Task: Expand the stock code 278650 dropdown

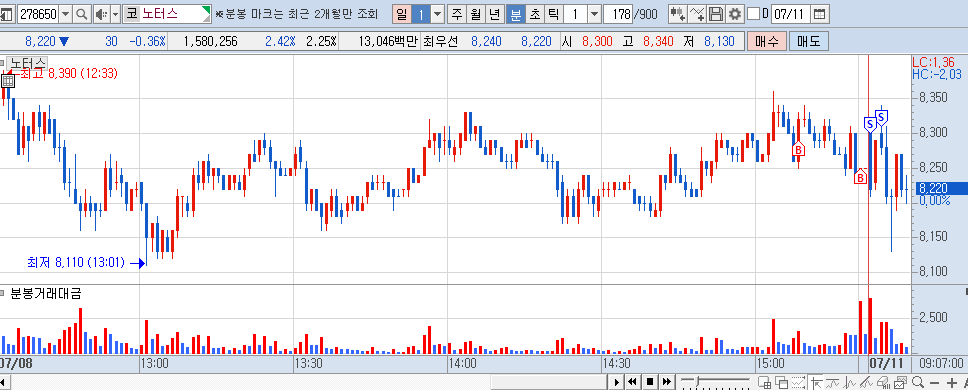Action: point(65,14)
